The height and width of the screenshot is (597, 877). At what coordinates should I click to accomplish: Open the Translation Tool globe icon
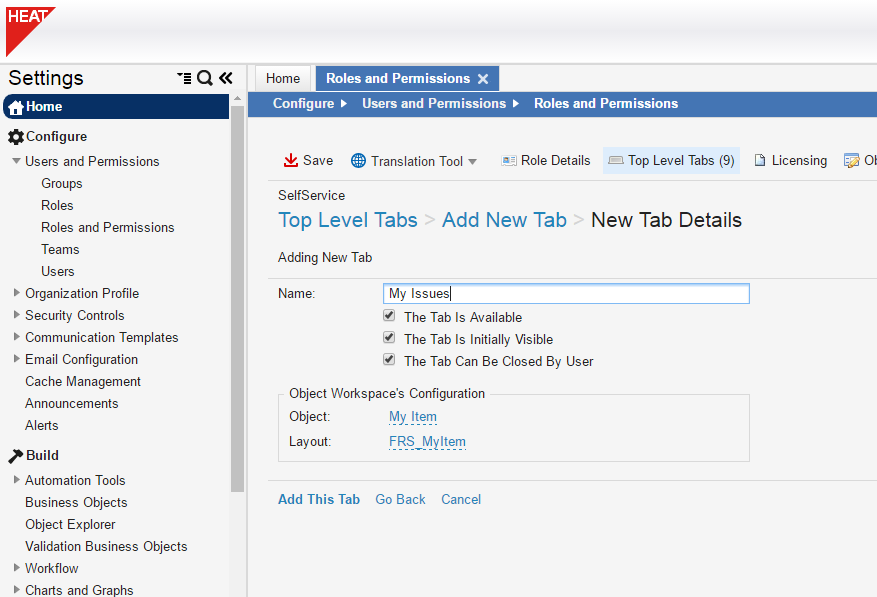click(357, 160)
